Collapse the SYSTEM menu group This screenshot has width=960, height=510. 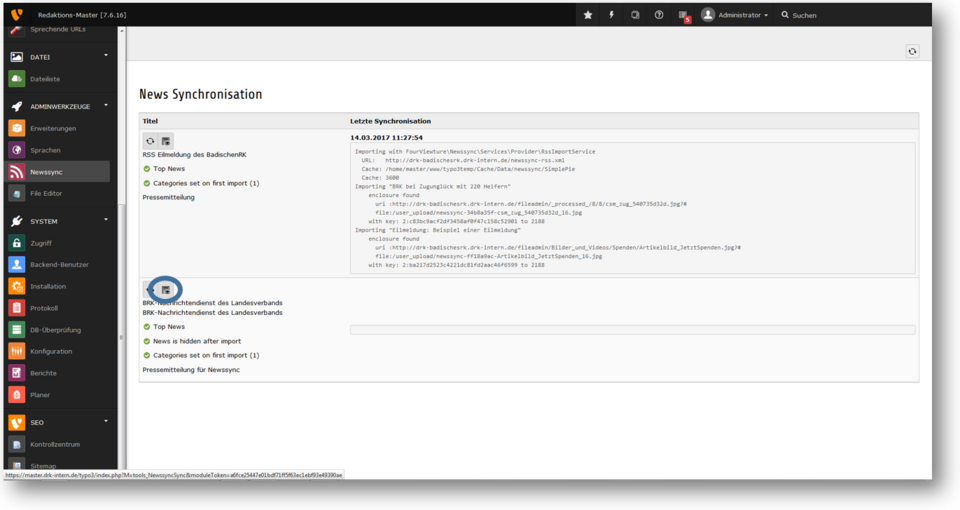[106, 221]
